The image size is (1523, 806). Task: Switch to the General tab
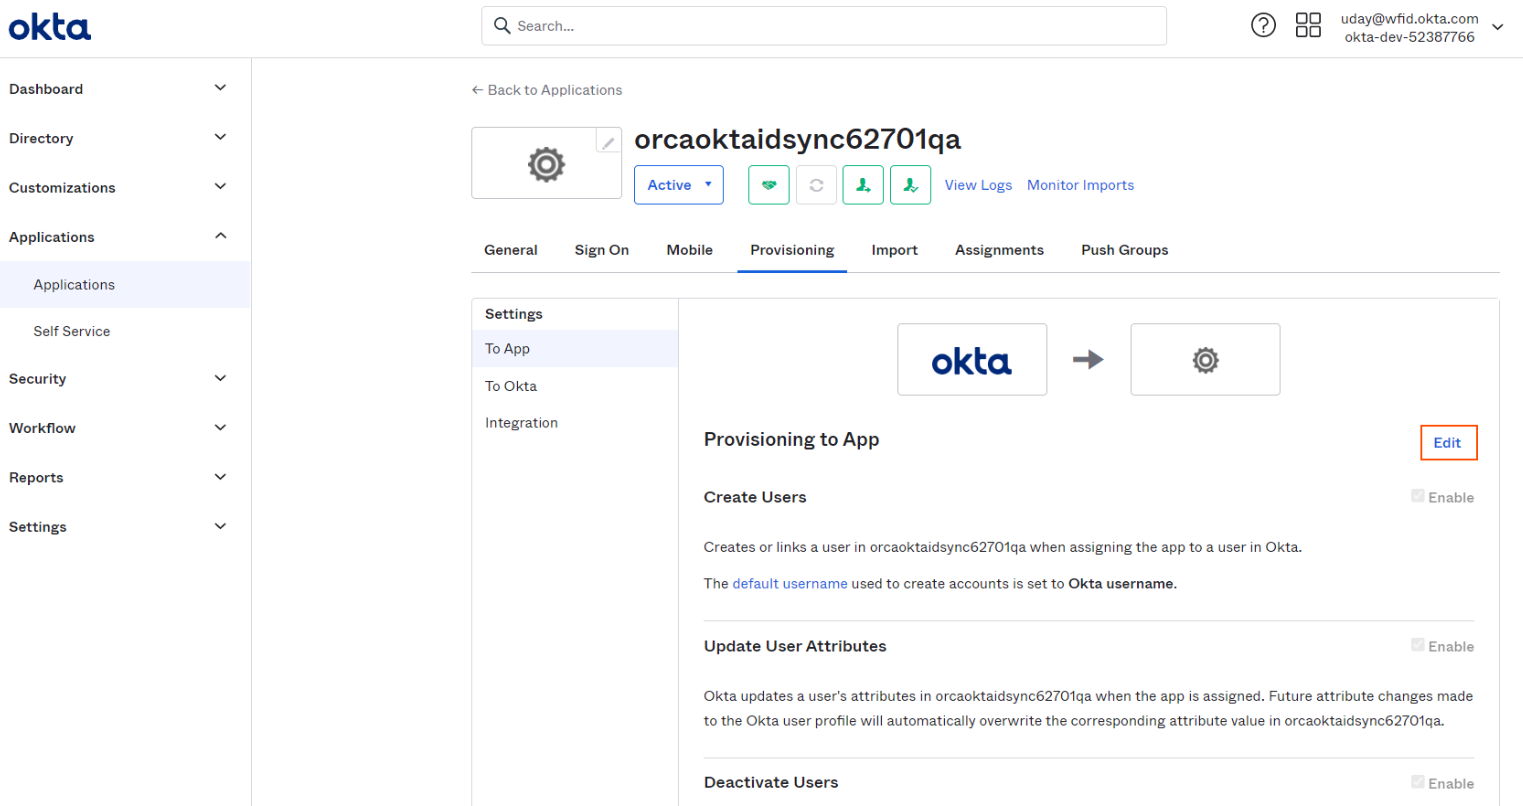[x=511, y=250]
